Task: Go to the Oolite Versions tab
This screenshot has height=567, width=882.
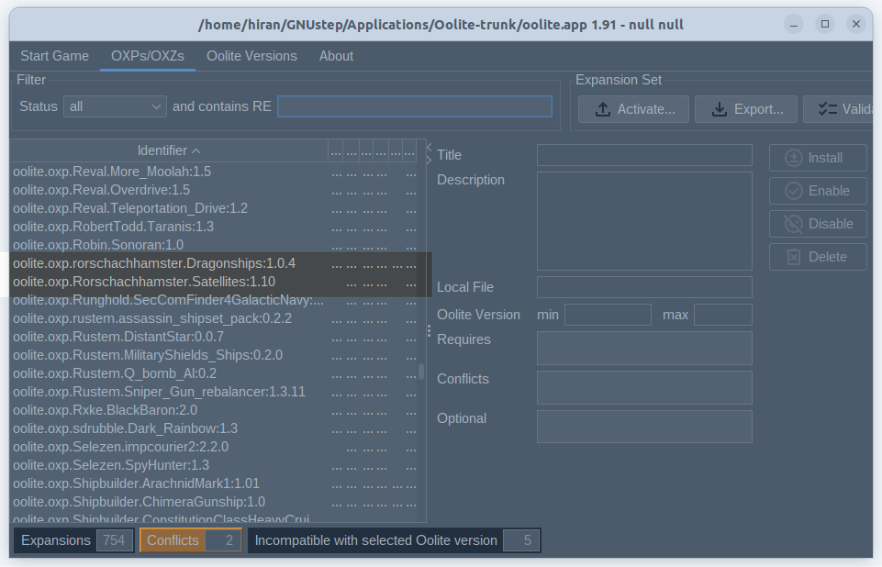Action: pos(251,56)
